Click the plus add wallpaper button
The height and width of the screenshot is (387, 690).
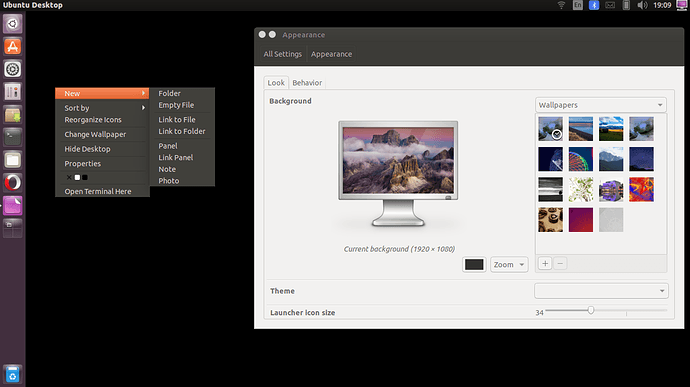[545, 263]
